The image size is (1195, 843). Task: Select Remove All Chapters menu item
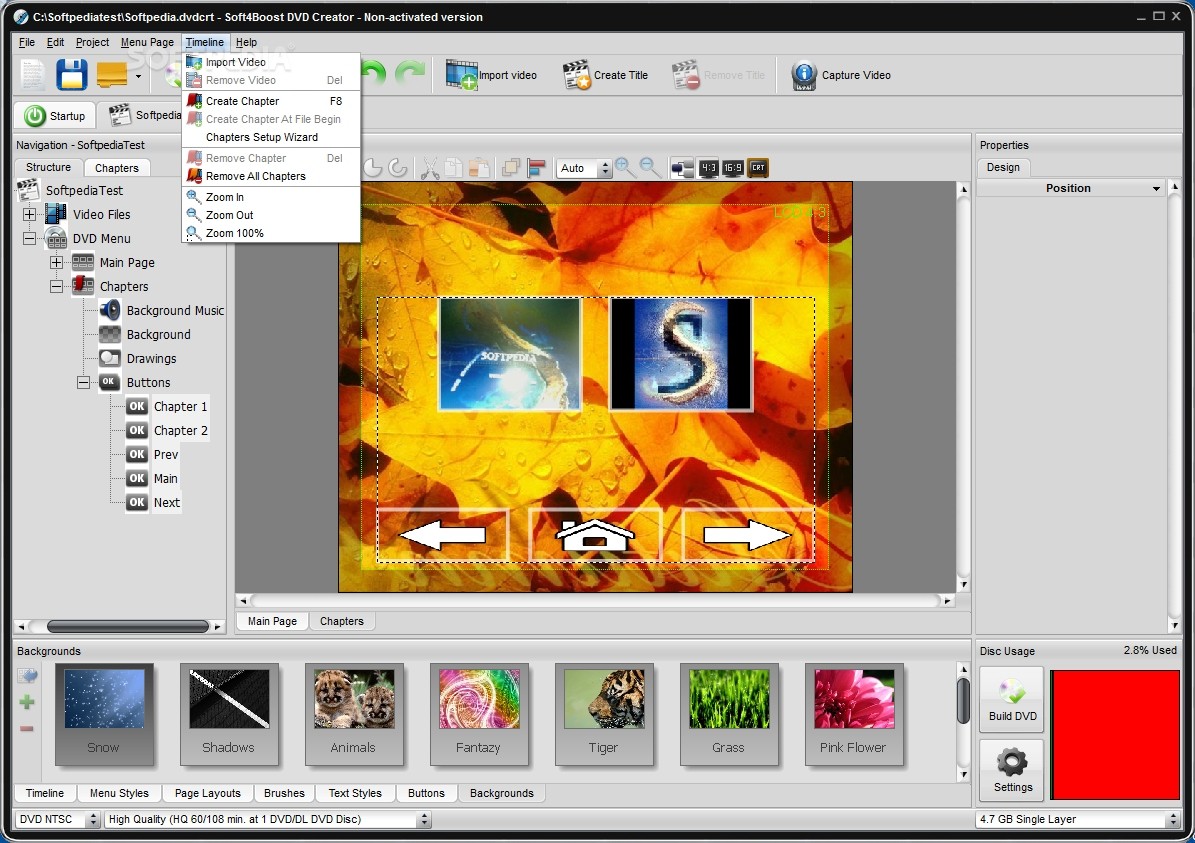pyautogui.click(x=271, y=176)
